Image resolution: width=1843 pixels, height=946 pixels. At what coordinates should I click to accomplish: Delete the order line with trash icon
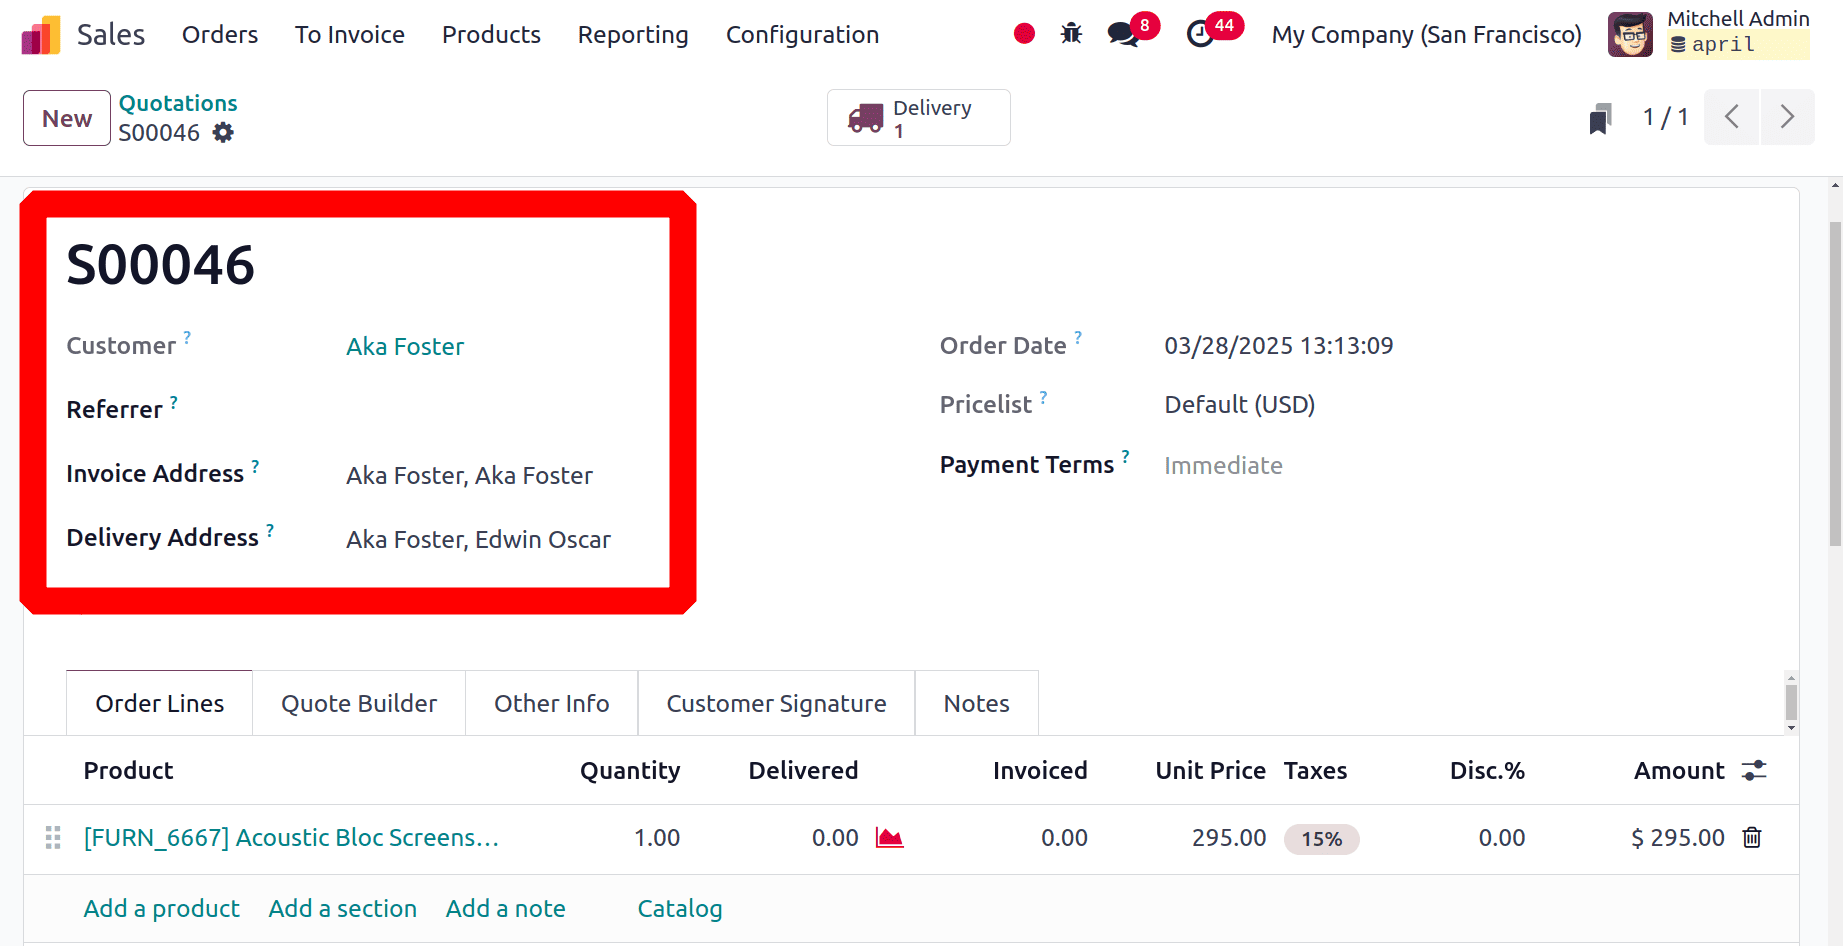coord(1751,838)
